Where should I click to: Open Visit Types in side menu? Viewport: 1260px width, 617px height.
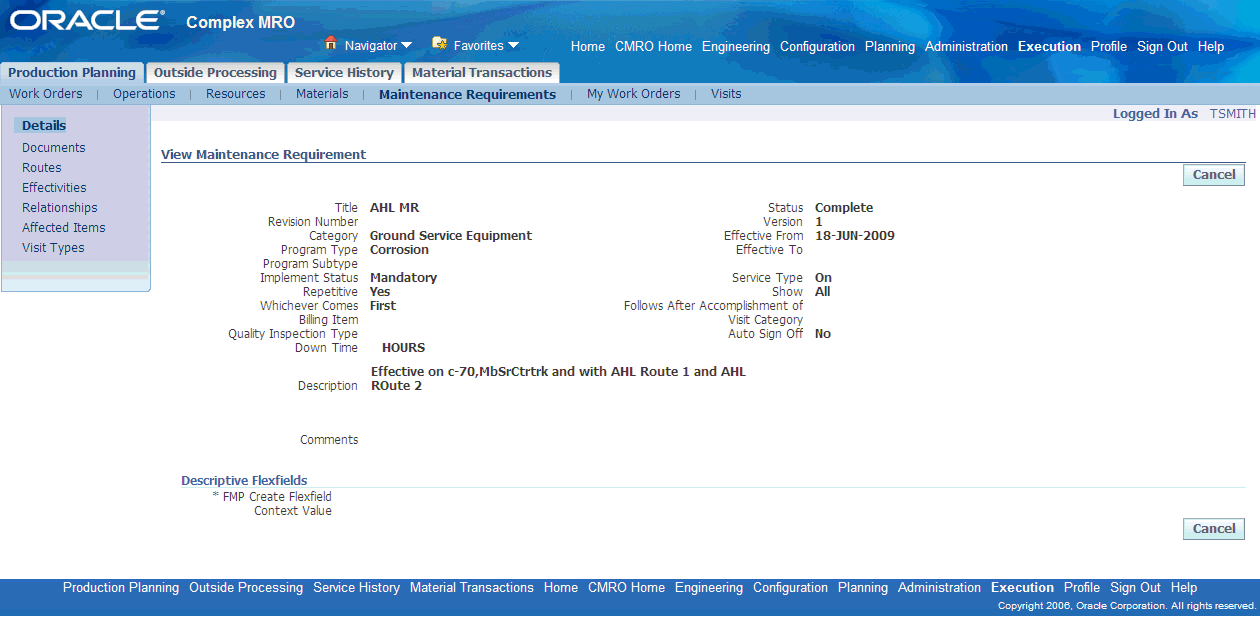pyautogui.click(x=53, y=248)
